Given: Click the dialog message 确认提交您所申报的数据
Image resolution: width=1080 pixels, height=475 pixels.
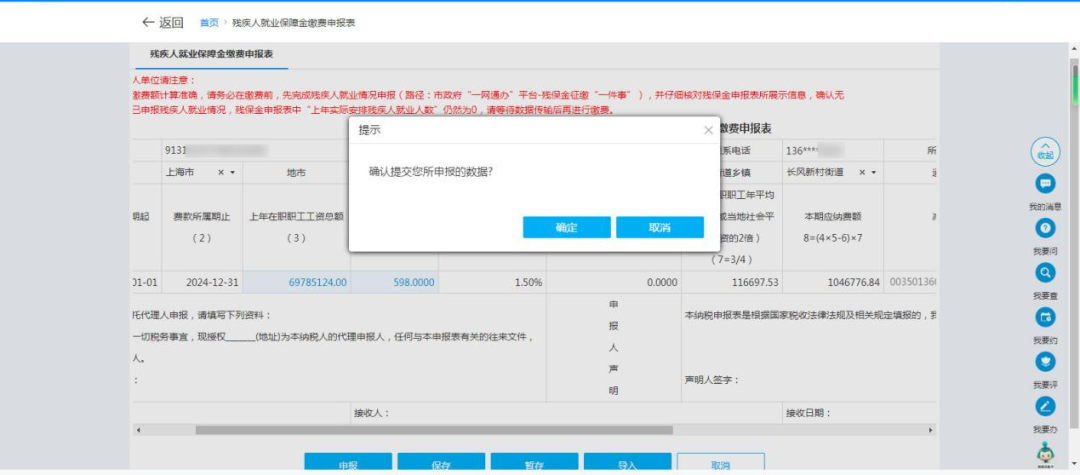Looking at the screenshot, I should pyautogui.click(x=431, y=173).
